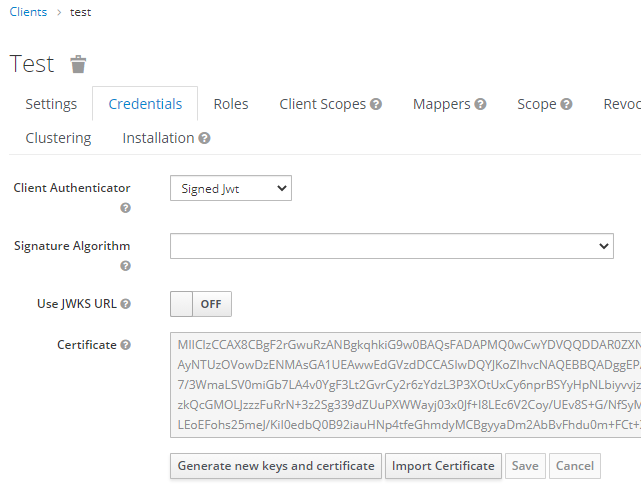Show Use JWKS URL help icon

click(126, 304)
